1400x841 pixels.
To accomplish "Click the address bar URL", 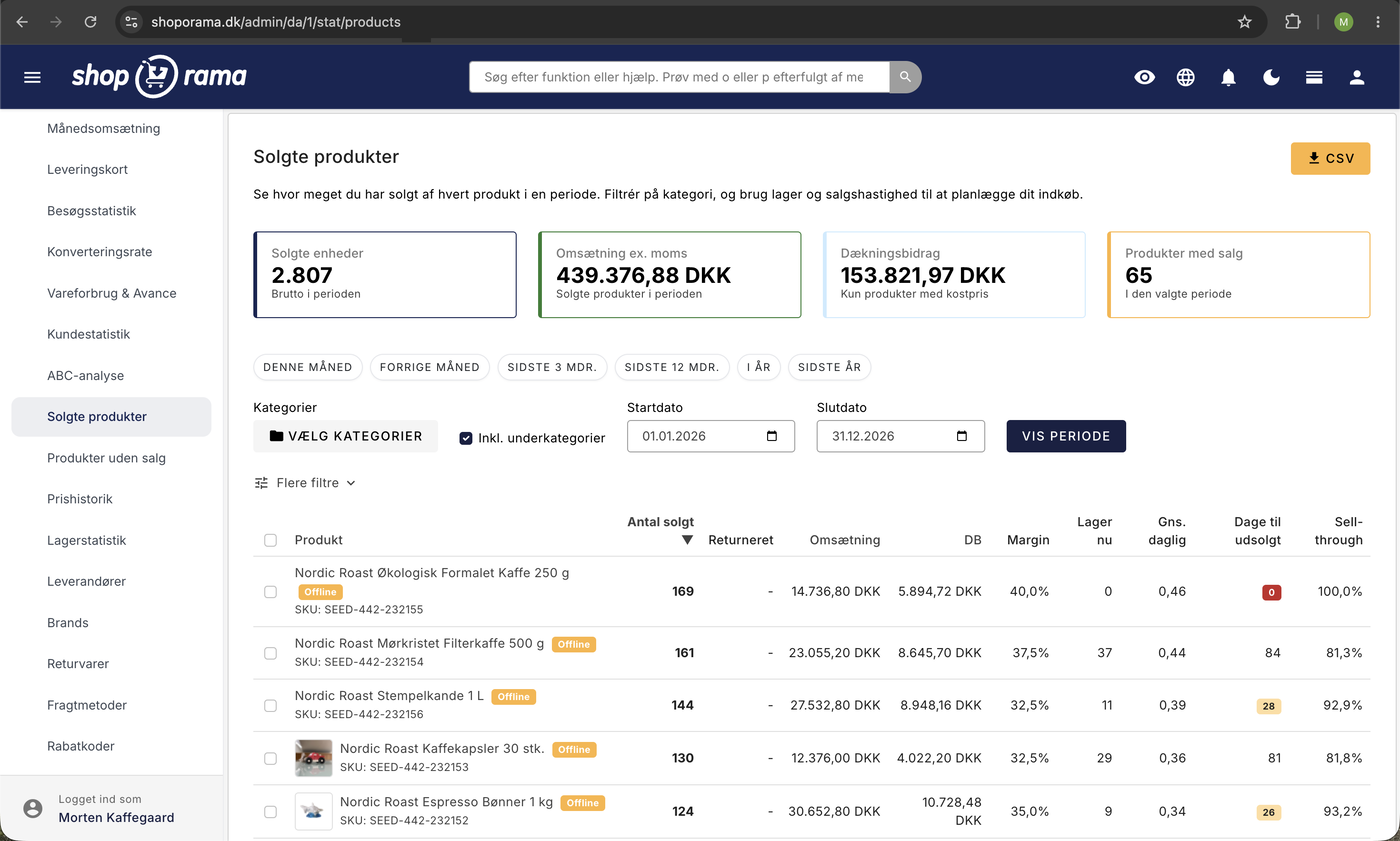I will (x=276, y=21).
